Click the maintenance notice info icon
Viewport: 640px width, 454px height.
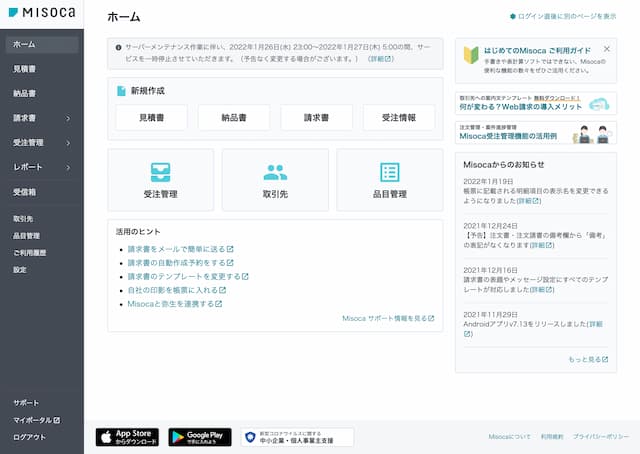click(x=118, y=47)
